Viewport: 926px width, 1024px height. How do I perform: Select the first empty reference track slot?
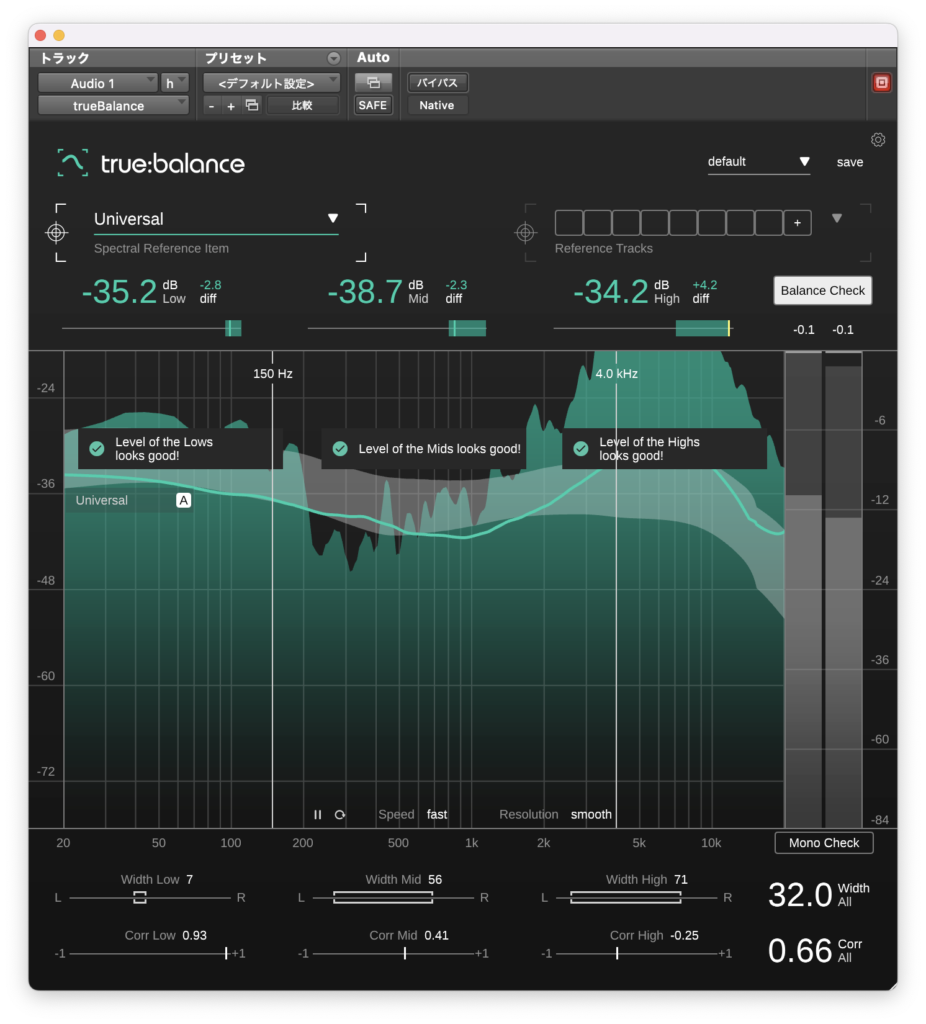(569, 223)
